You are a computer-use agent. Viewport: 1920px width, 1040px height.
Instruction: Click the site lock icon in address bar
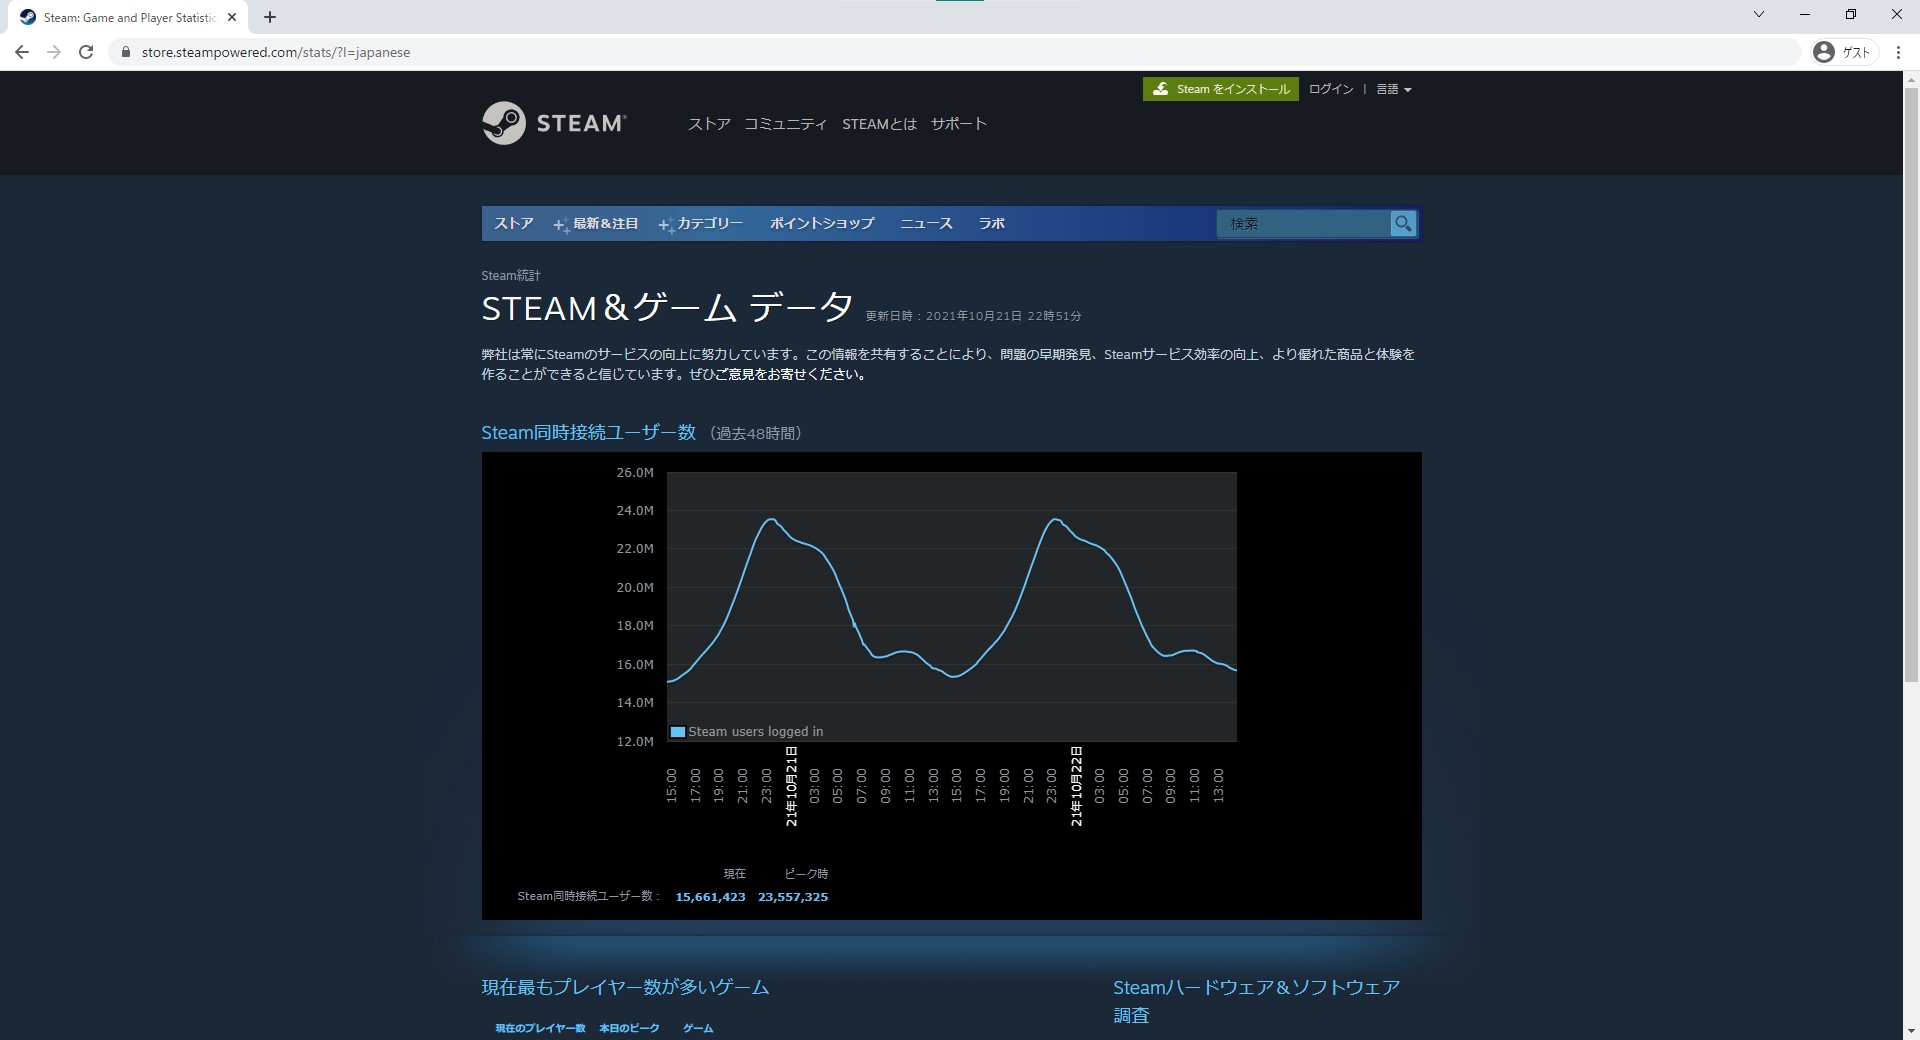(x=126, y=52)
